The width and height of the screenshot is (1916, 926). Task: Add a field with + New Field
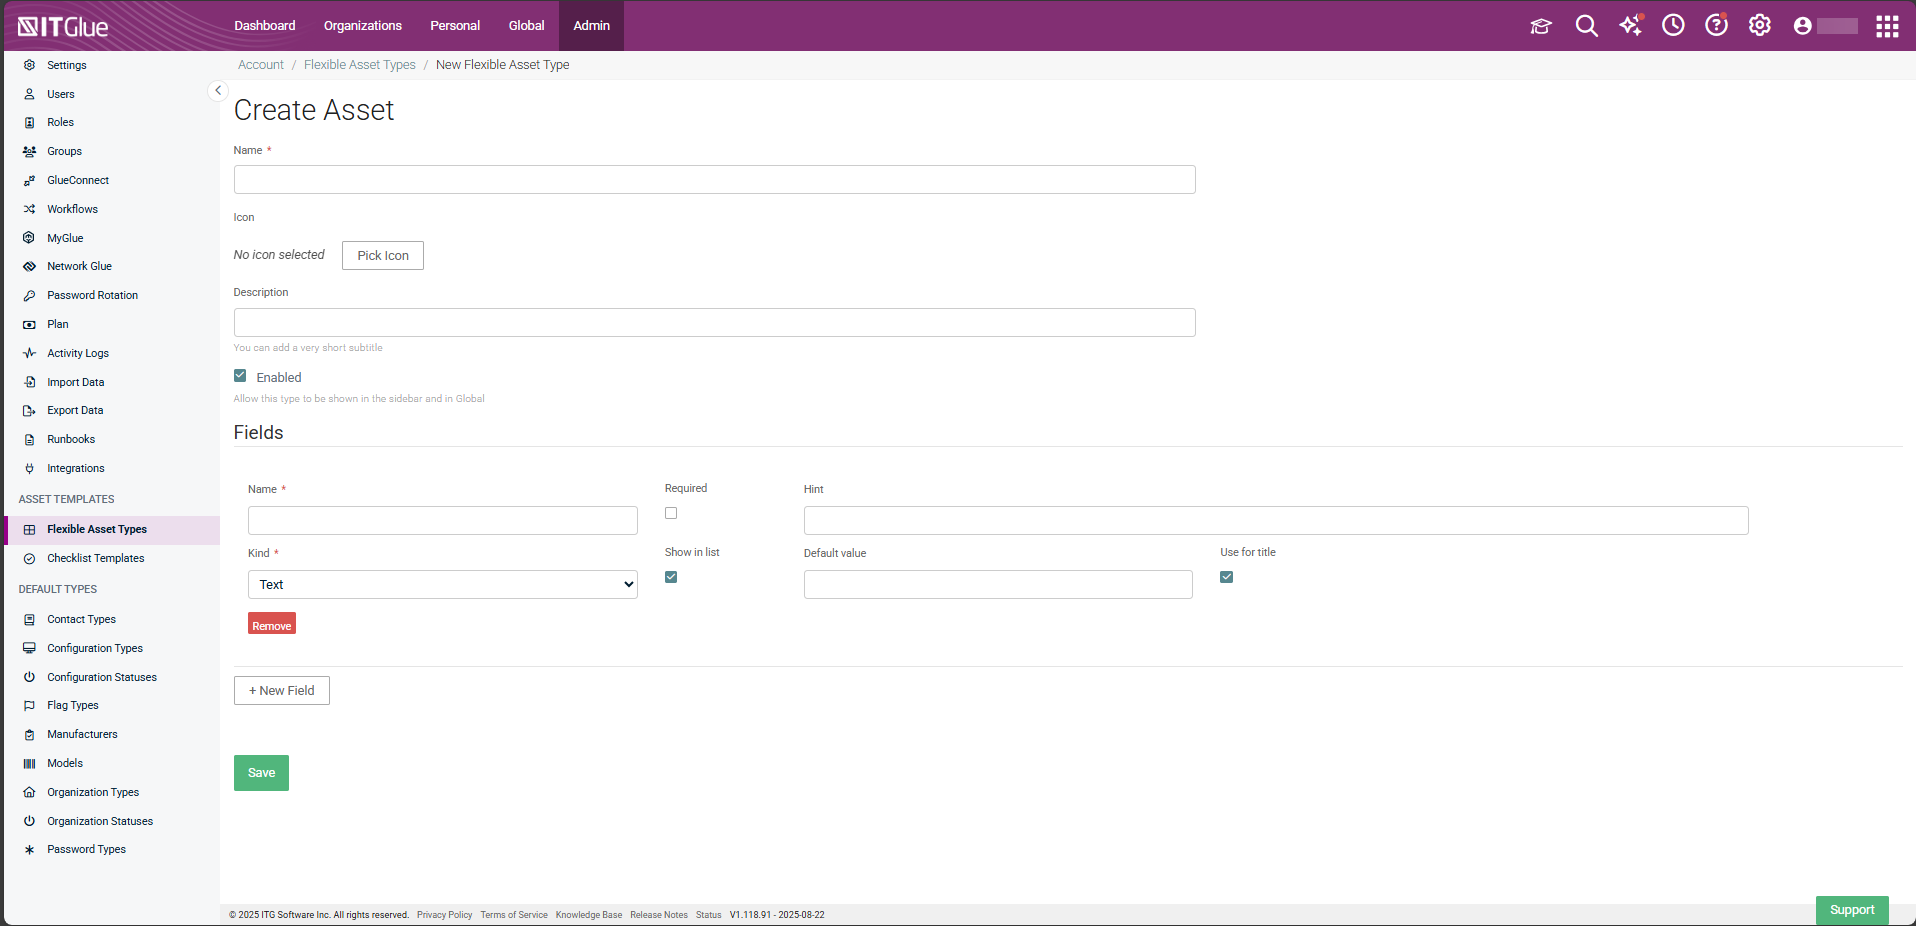click(x=282, y=690)
